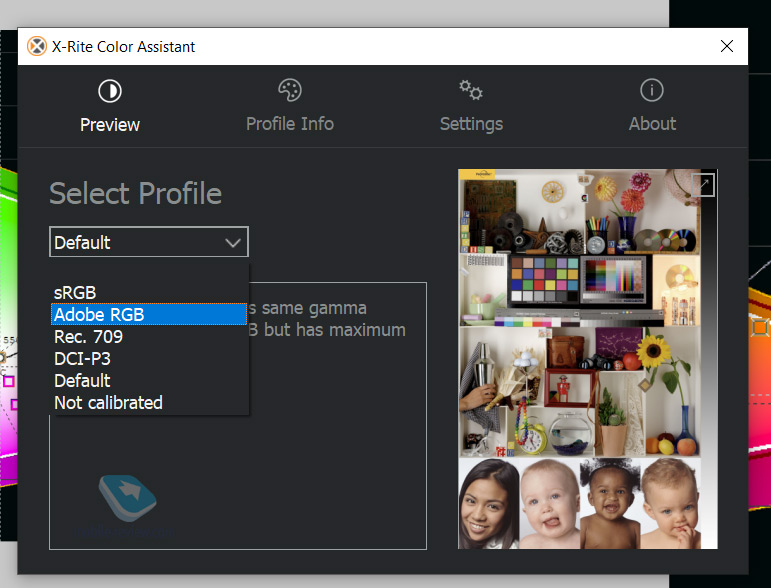
Task: Open the Profile Info tab label
Action: (x=290, y=123)
